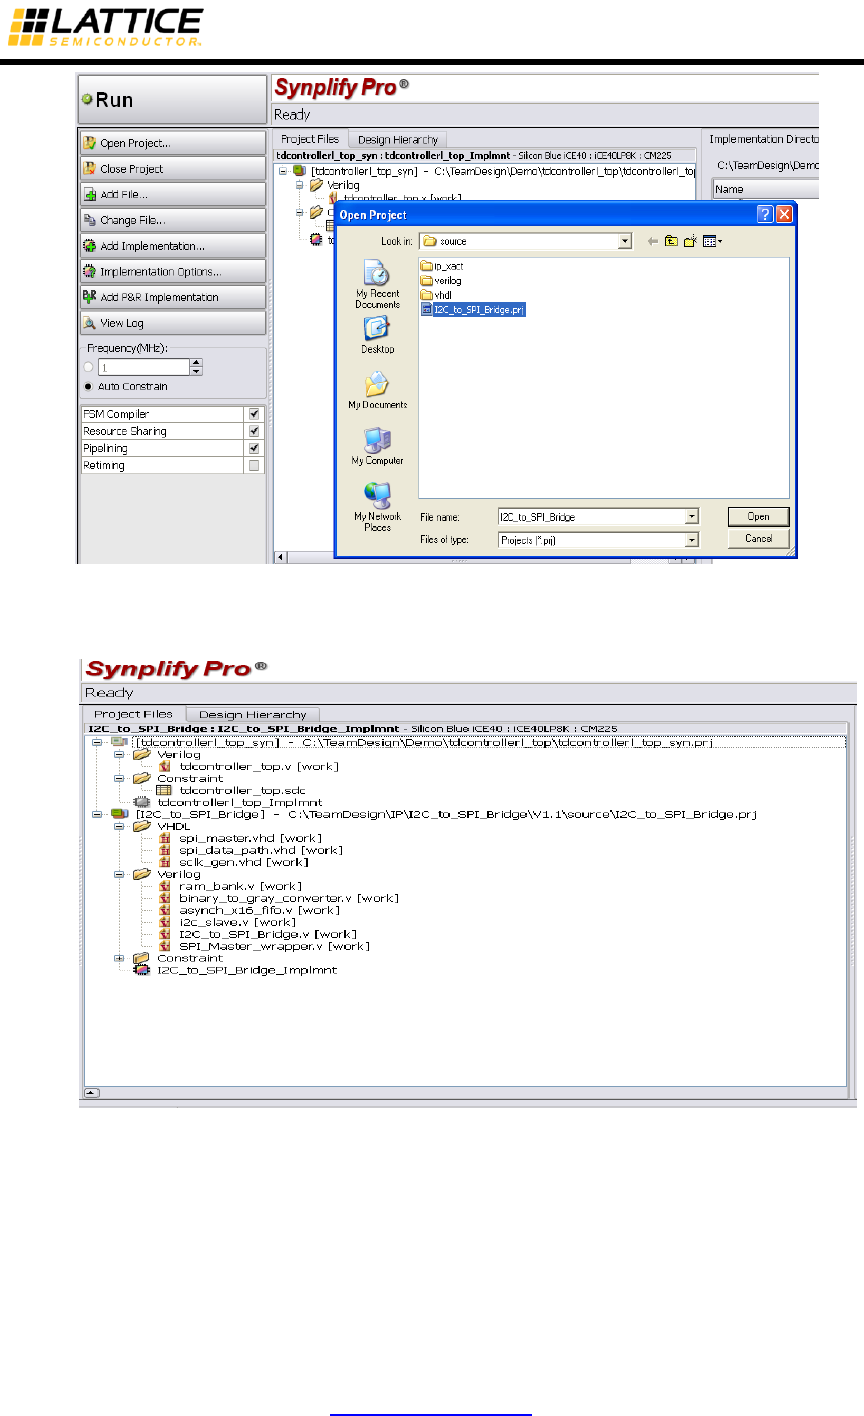Enable the Retiming checkbox
Viewport: 864px width, 1416px height.
coord(254,465)
